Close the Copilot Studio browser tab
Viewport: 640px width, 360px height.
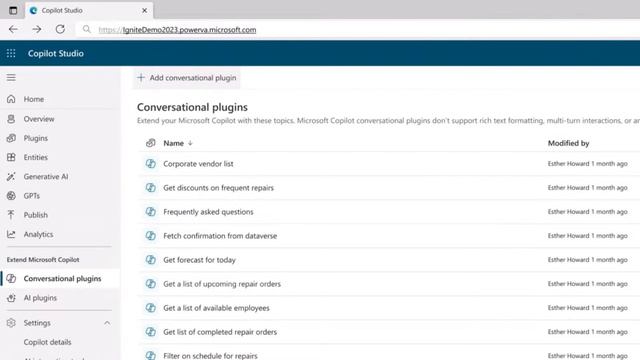pyautogui.click(x=144, y=10)
